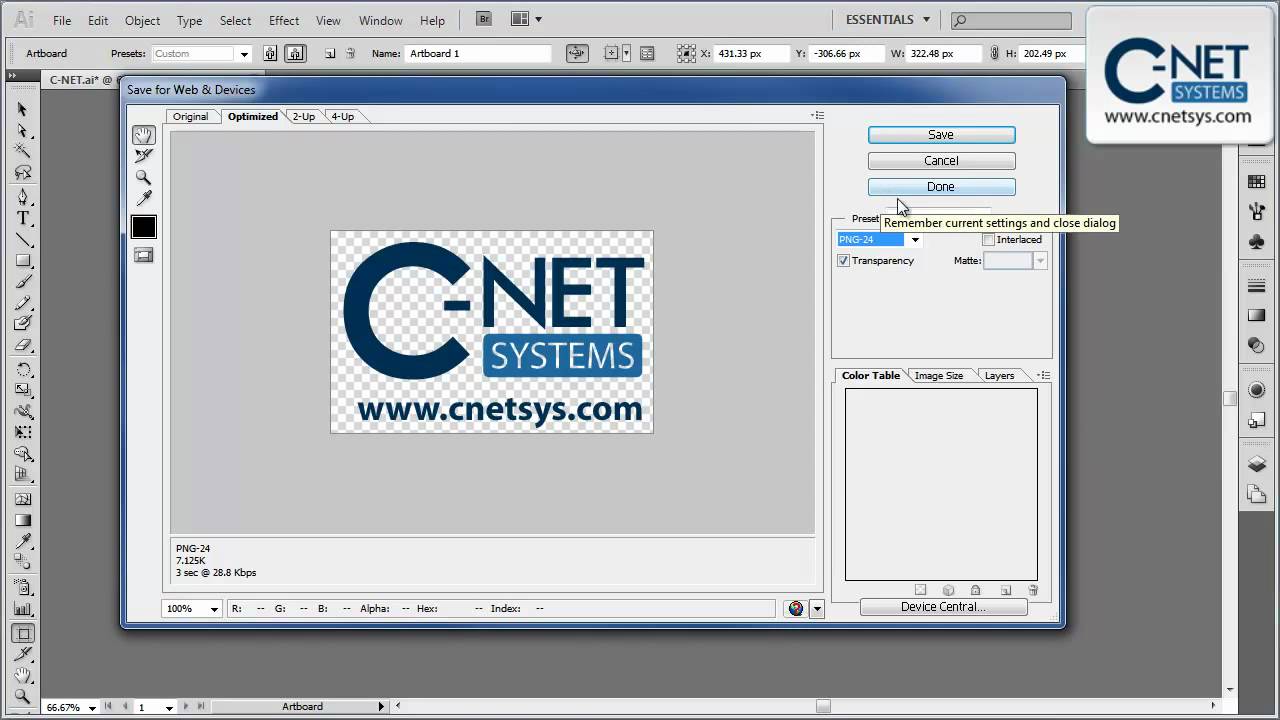Toggle slices visibility icon

pyautogui.click(x=143, y=255)
